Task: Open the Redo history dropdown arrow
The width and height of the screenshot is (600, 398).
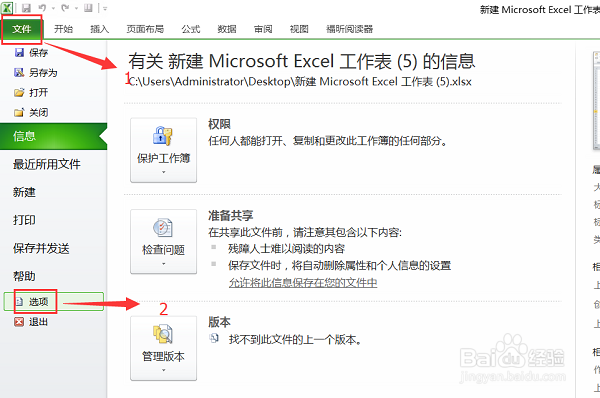Action: tap(76, 8)
